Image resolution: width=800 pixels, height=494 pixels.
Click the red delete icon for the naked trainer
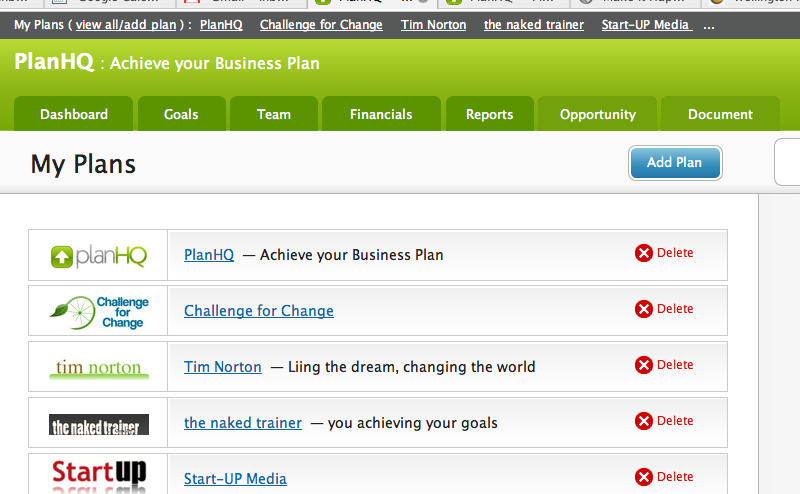point(644,421)
